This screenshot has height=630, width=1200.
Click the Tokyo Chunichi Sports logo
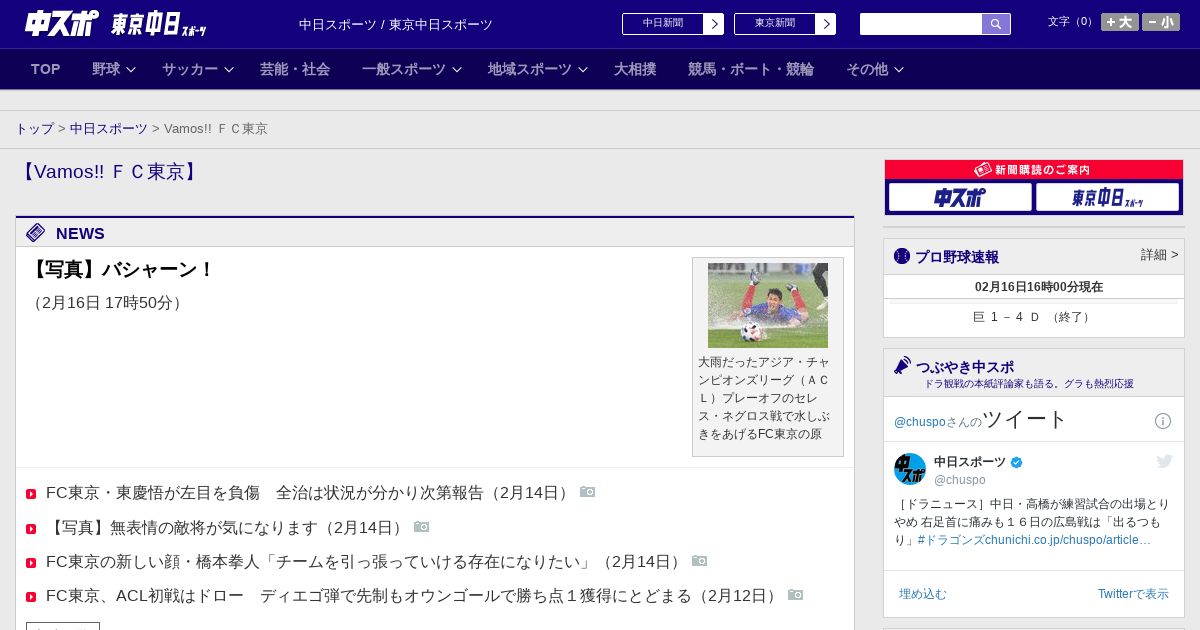click(x=158, y=24)
